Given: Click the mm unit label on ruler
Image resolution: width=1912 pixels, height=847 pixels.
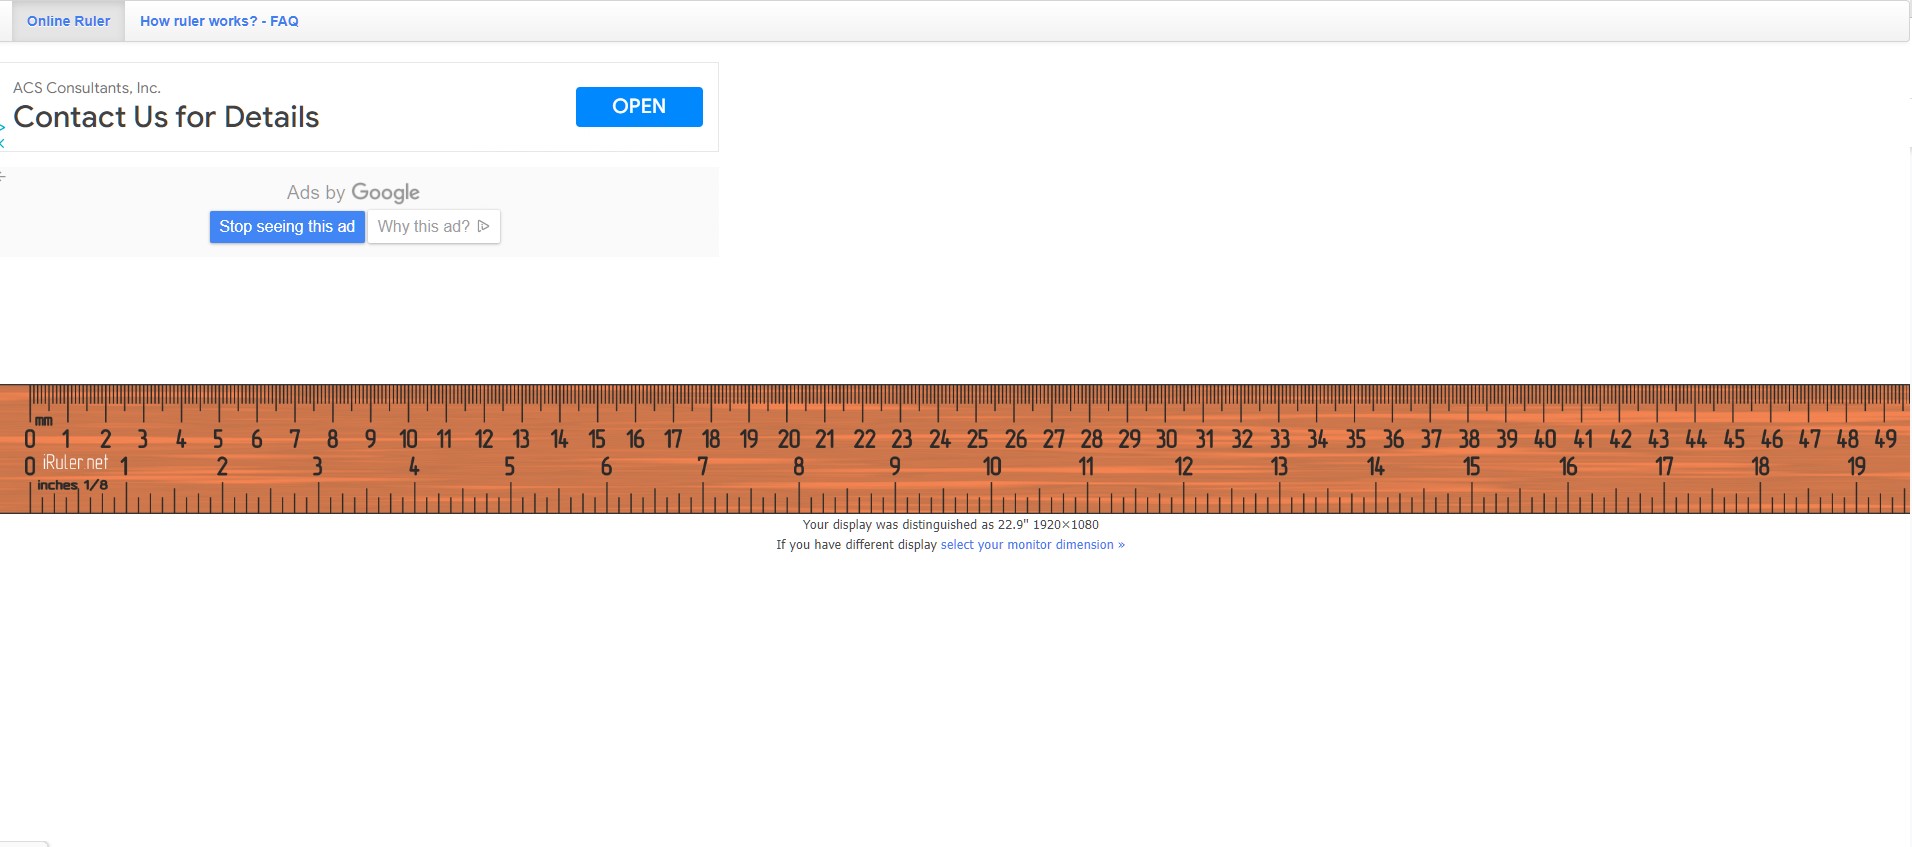Looking at the screenshot, I should click(x=43, y=421).
